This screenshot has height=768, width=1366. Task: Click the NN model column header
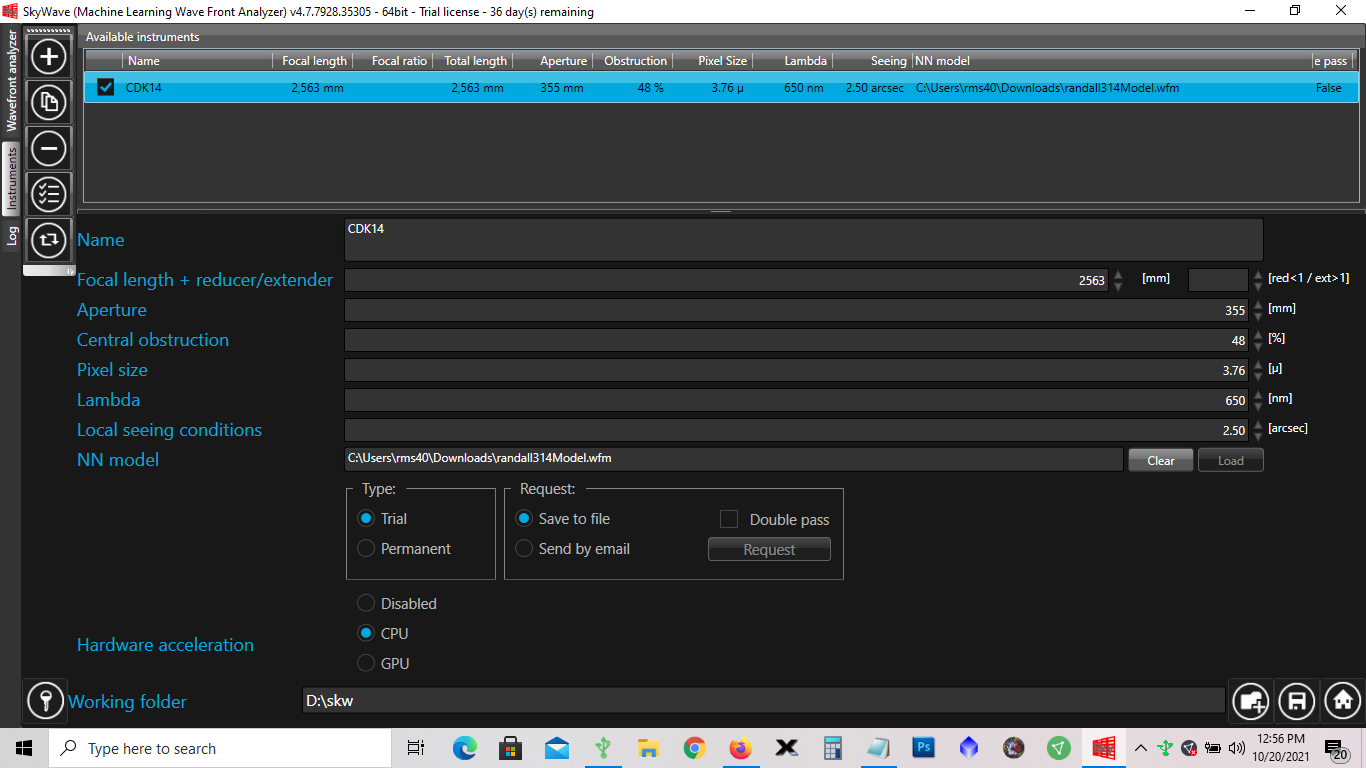[1111, 61]
